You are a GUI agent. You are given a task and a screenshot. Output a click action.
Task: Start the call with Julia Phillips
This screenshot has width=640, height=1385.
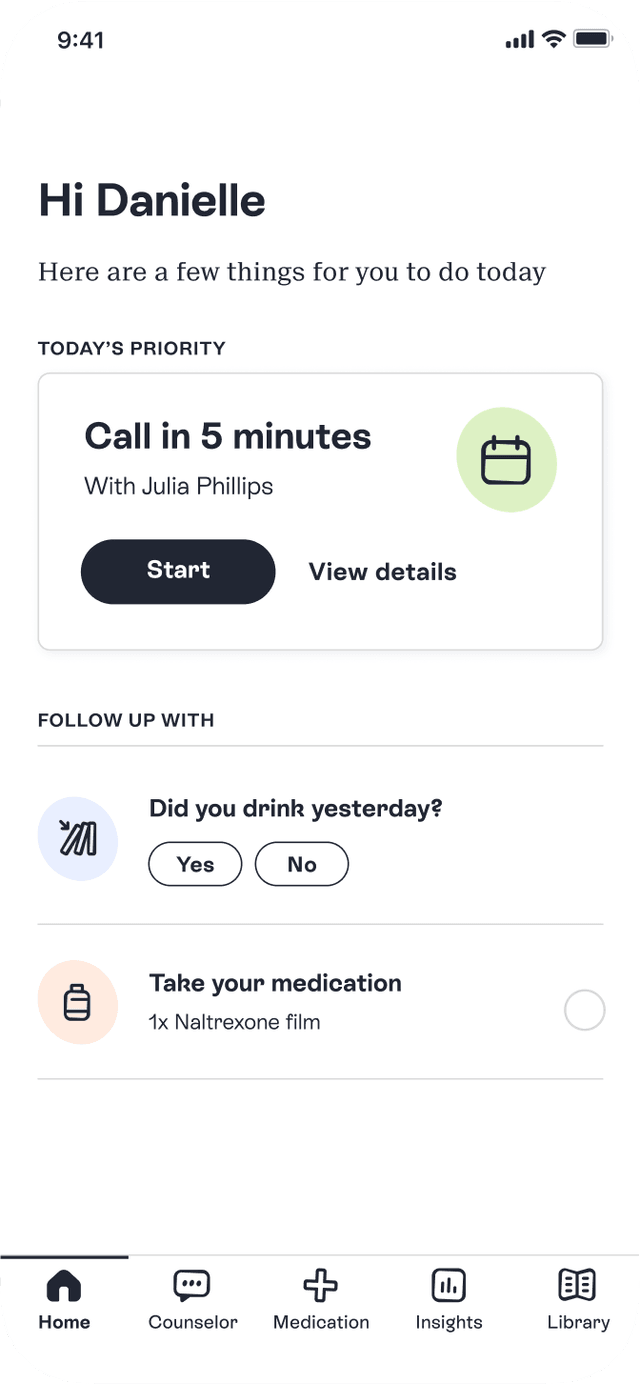tap(177, 571)
